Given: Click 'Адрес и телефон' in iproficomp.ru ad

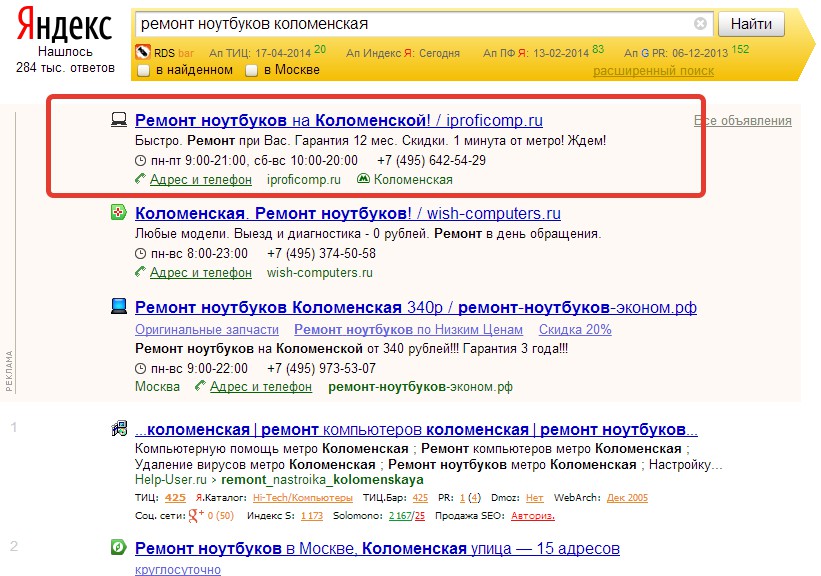Looking at the screenshot, I should 201,180.
